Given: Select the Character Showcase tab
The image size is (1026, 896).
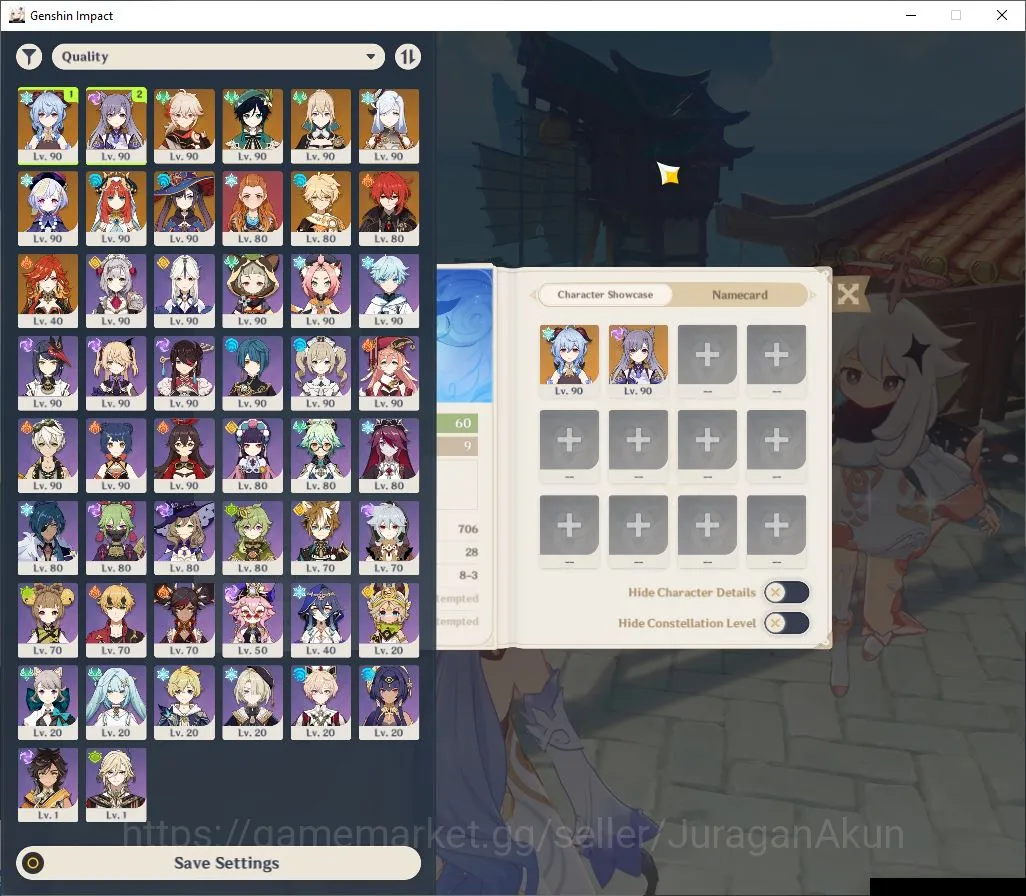Looking at the screenshot, I should tap(605, 295).
